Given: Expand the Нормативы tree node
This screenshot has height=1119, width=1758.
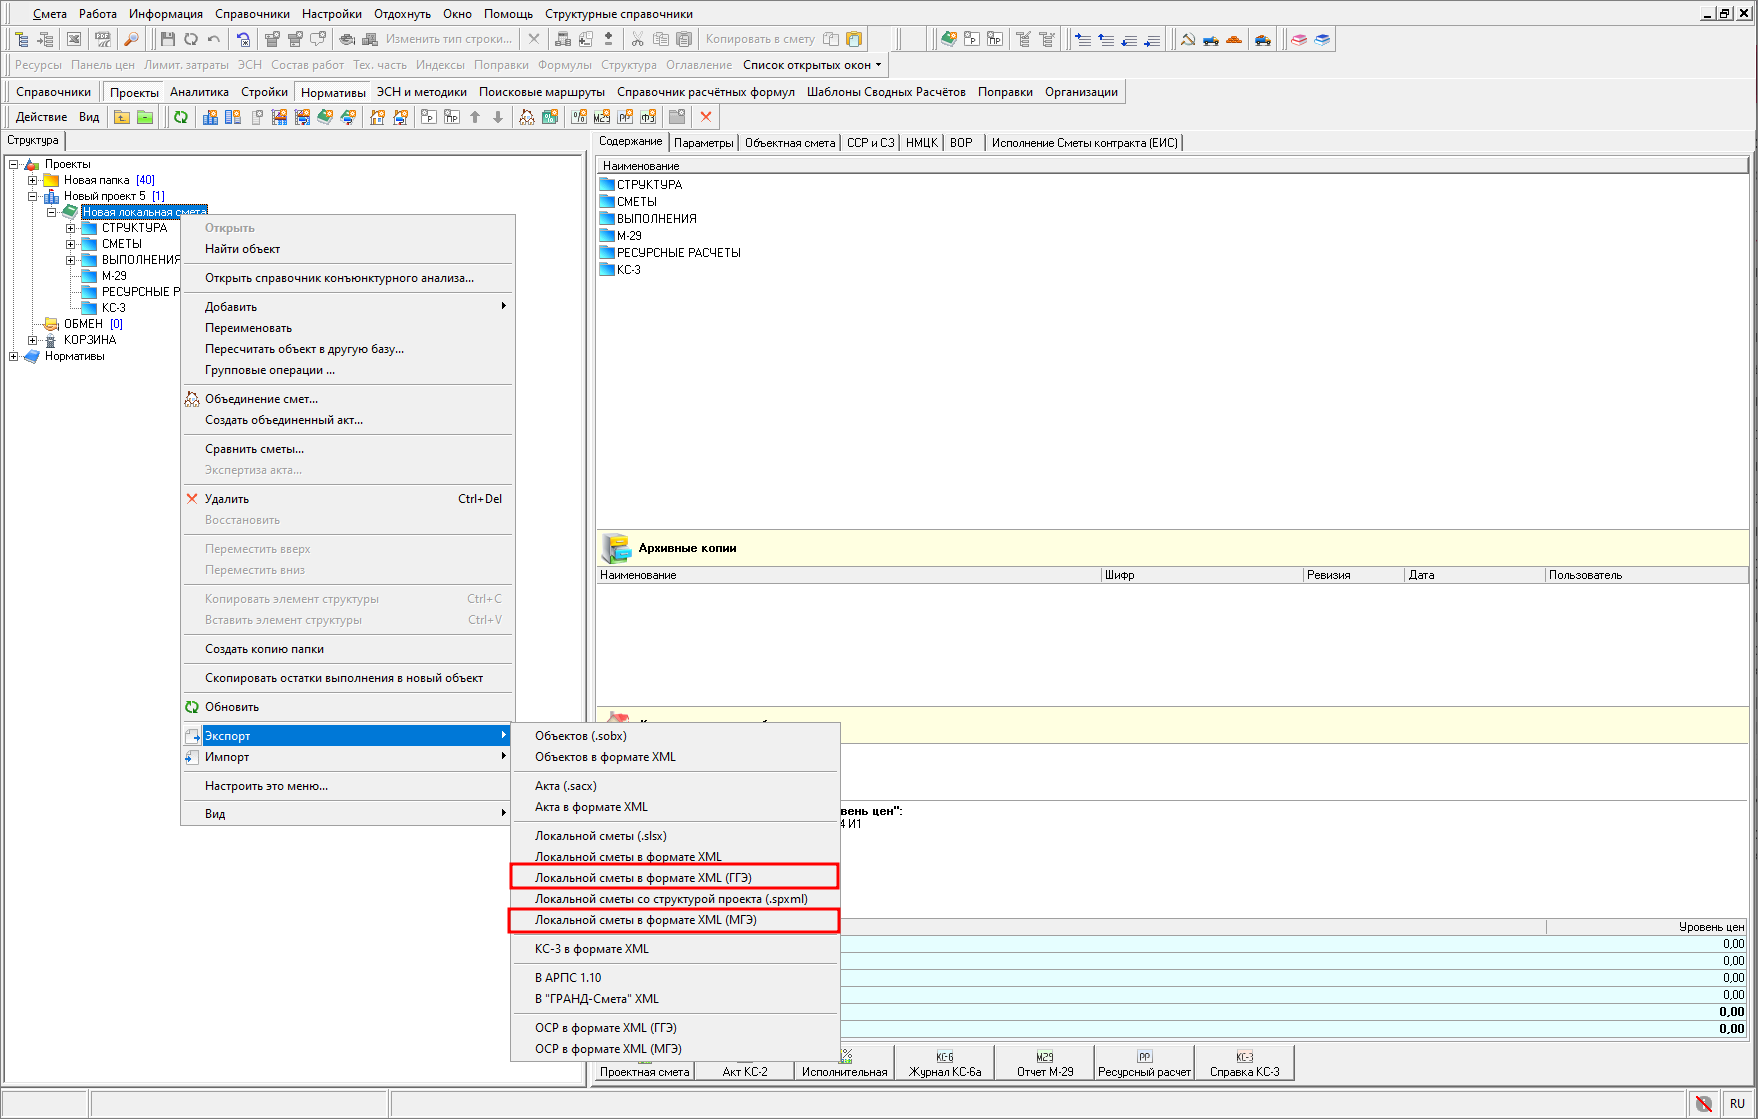Looking at the screenshot, I should click(x=14, y=356).
